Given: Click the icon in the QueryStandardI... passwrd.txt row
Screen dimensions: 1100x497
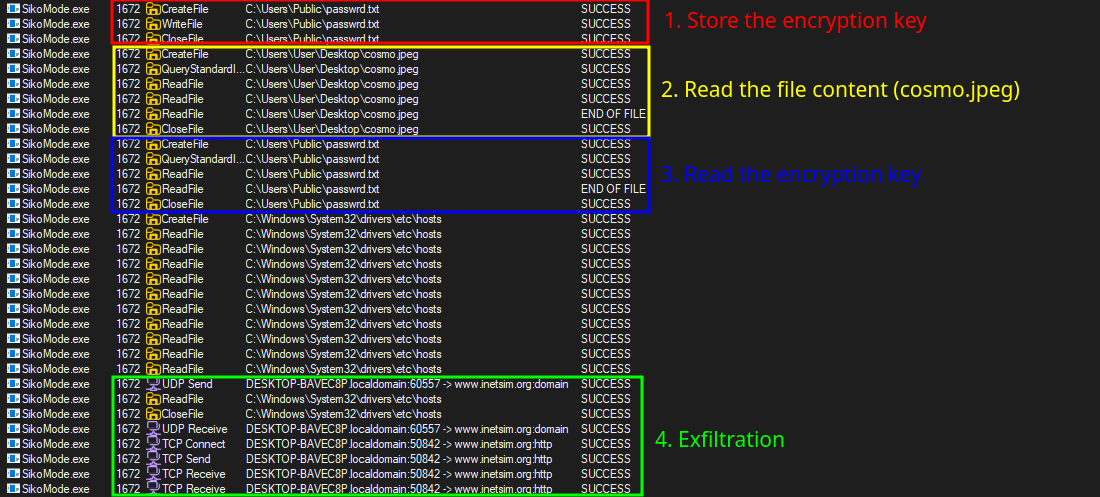Looking at the screenshot, I should click(153, 159).
